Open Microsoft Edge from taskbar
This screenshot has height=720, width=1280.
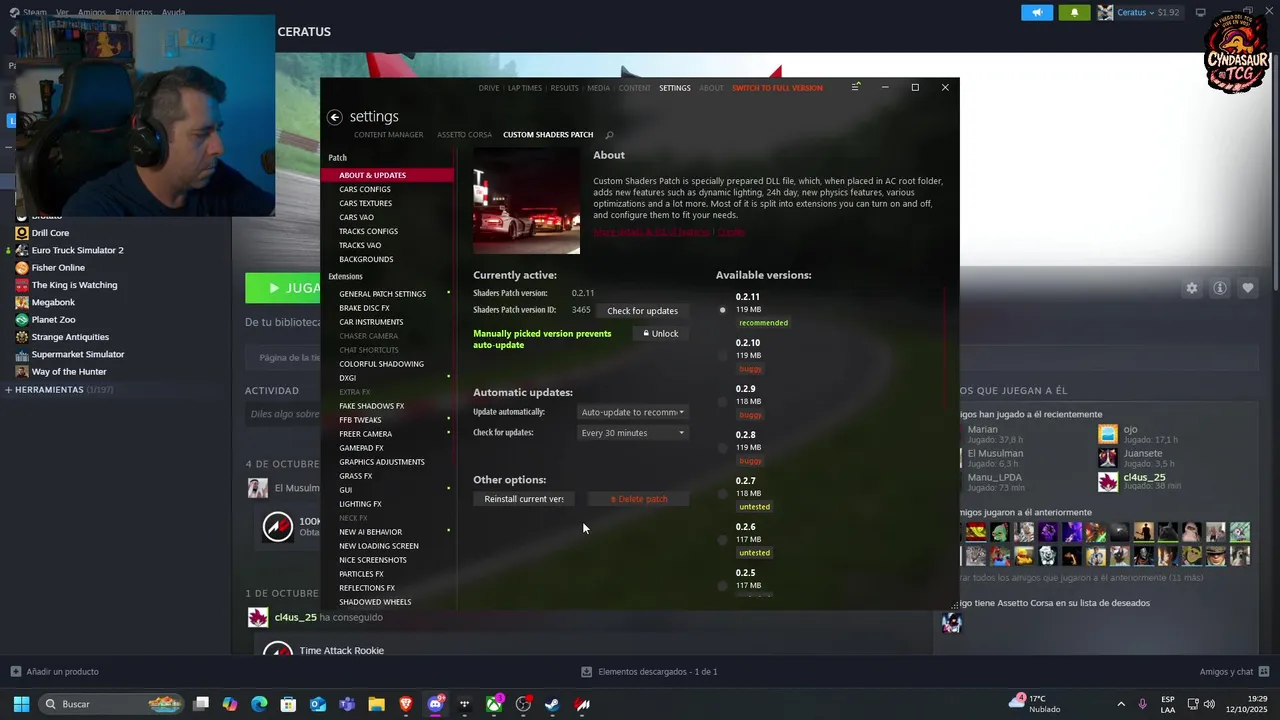259,704
